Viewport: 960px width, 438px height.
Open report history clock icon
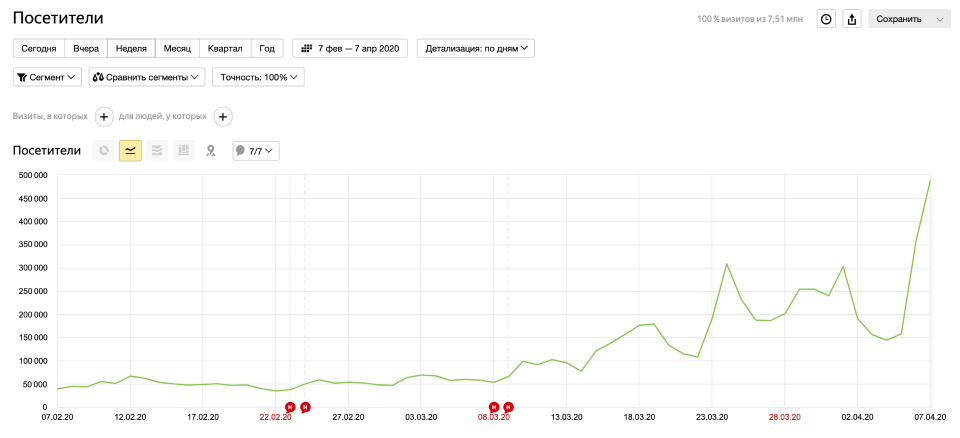[826, 19]
